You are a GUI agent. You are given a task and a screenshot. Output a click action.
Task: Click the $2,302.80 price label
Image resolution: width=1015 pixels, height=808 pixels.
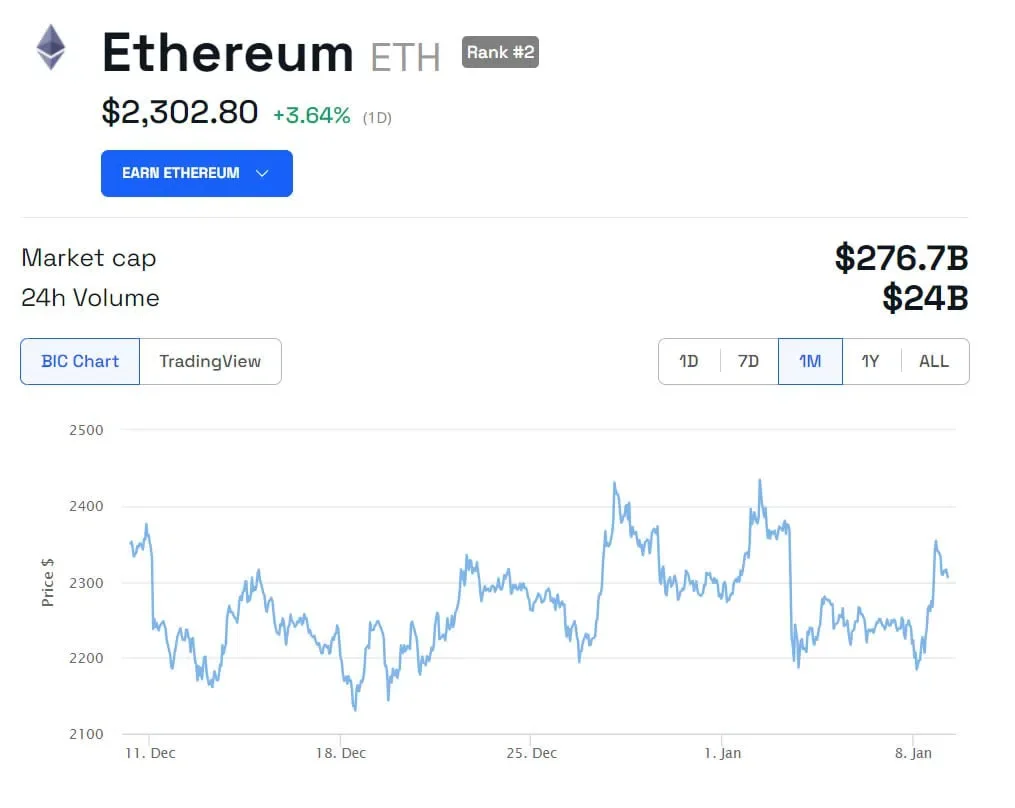179,112
